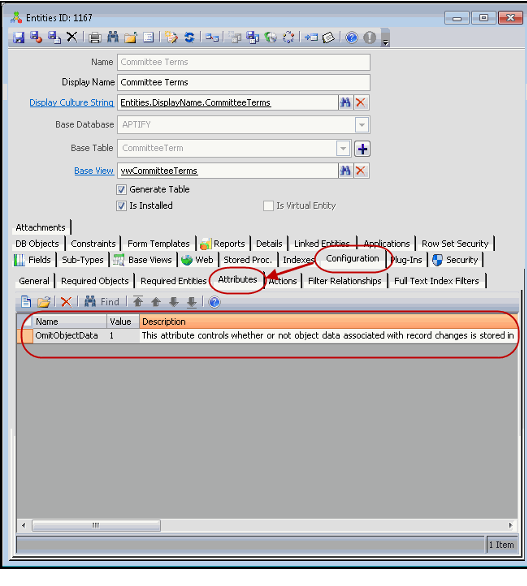Viewport: 527px width, 586px height.
Task: Click binoculars beside Display Culture String field
Action: pos(345,102)
